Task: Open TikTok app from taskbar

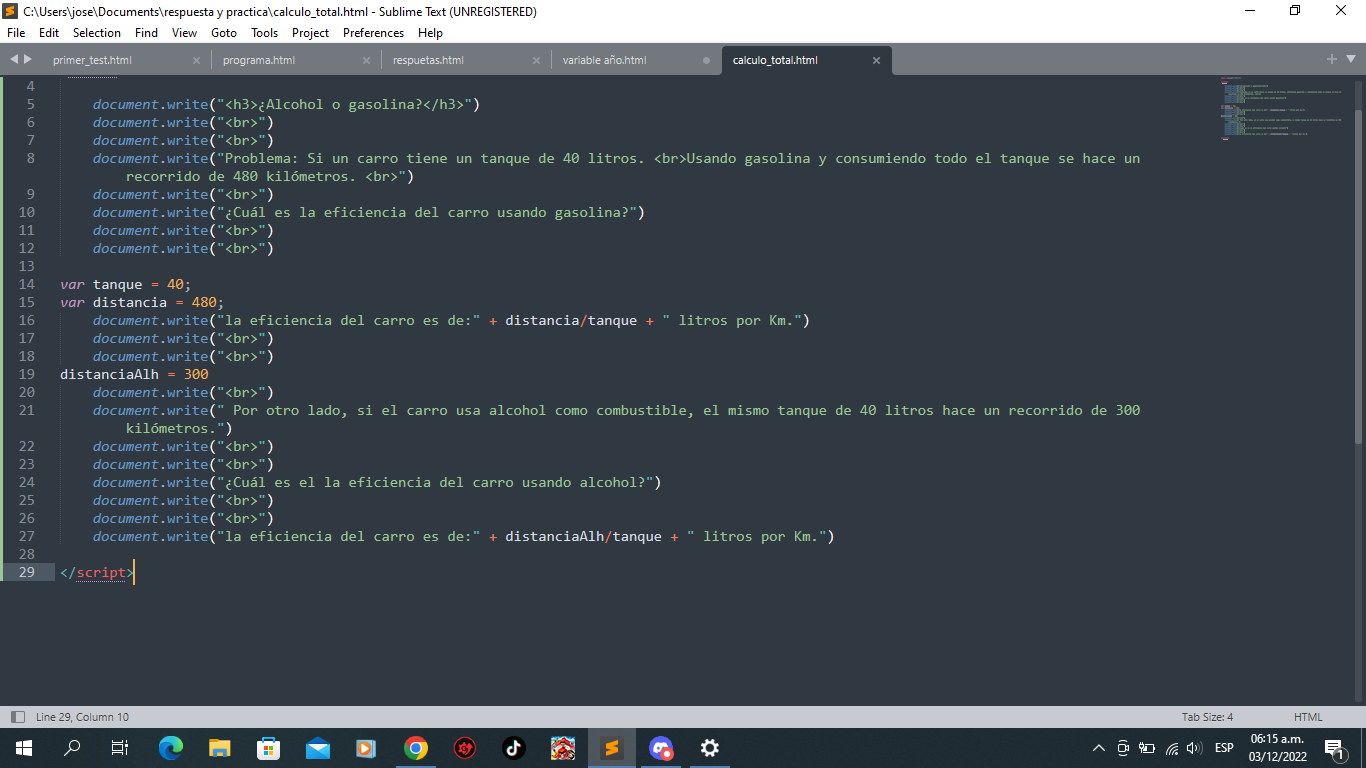Action: click(514, 747)
